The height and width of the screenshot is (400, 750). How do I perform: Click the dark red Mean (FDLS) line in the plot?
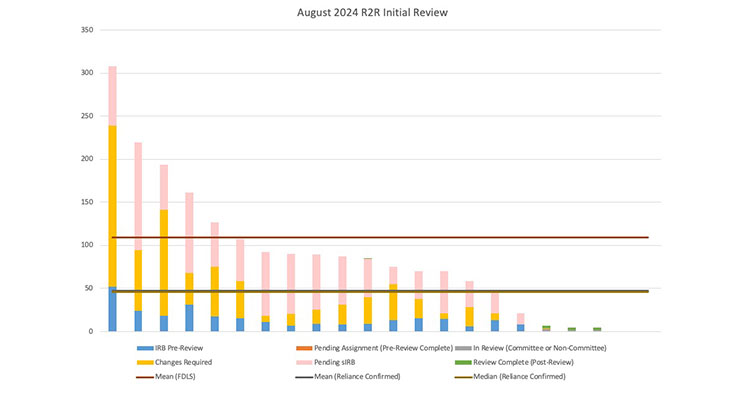(x=400, y=237)
